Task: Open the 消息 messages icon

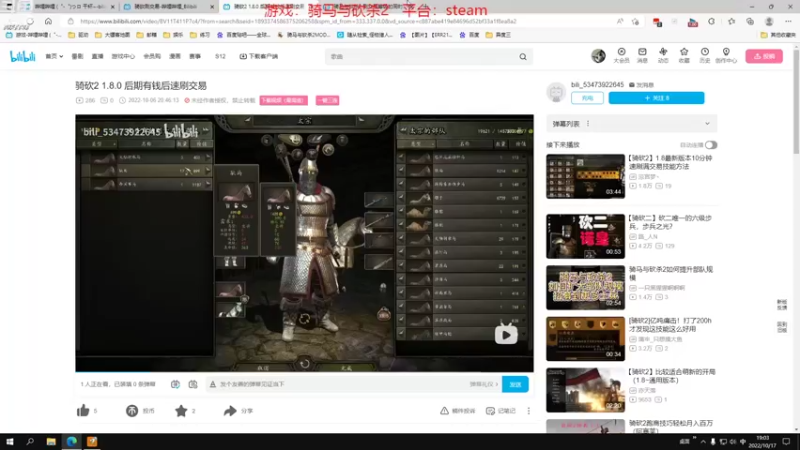Action: 642,55
